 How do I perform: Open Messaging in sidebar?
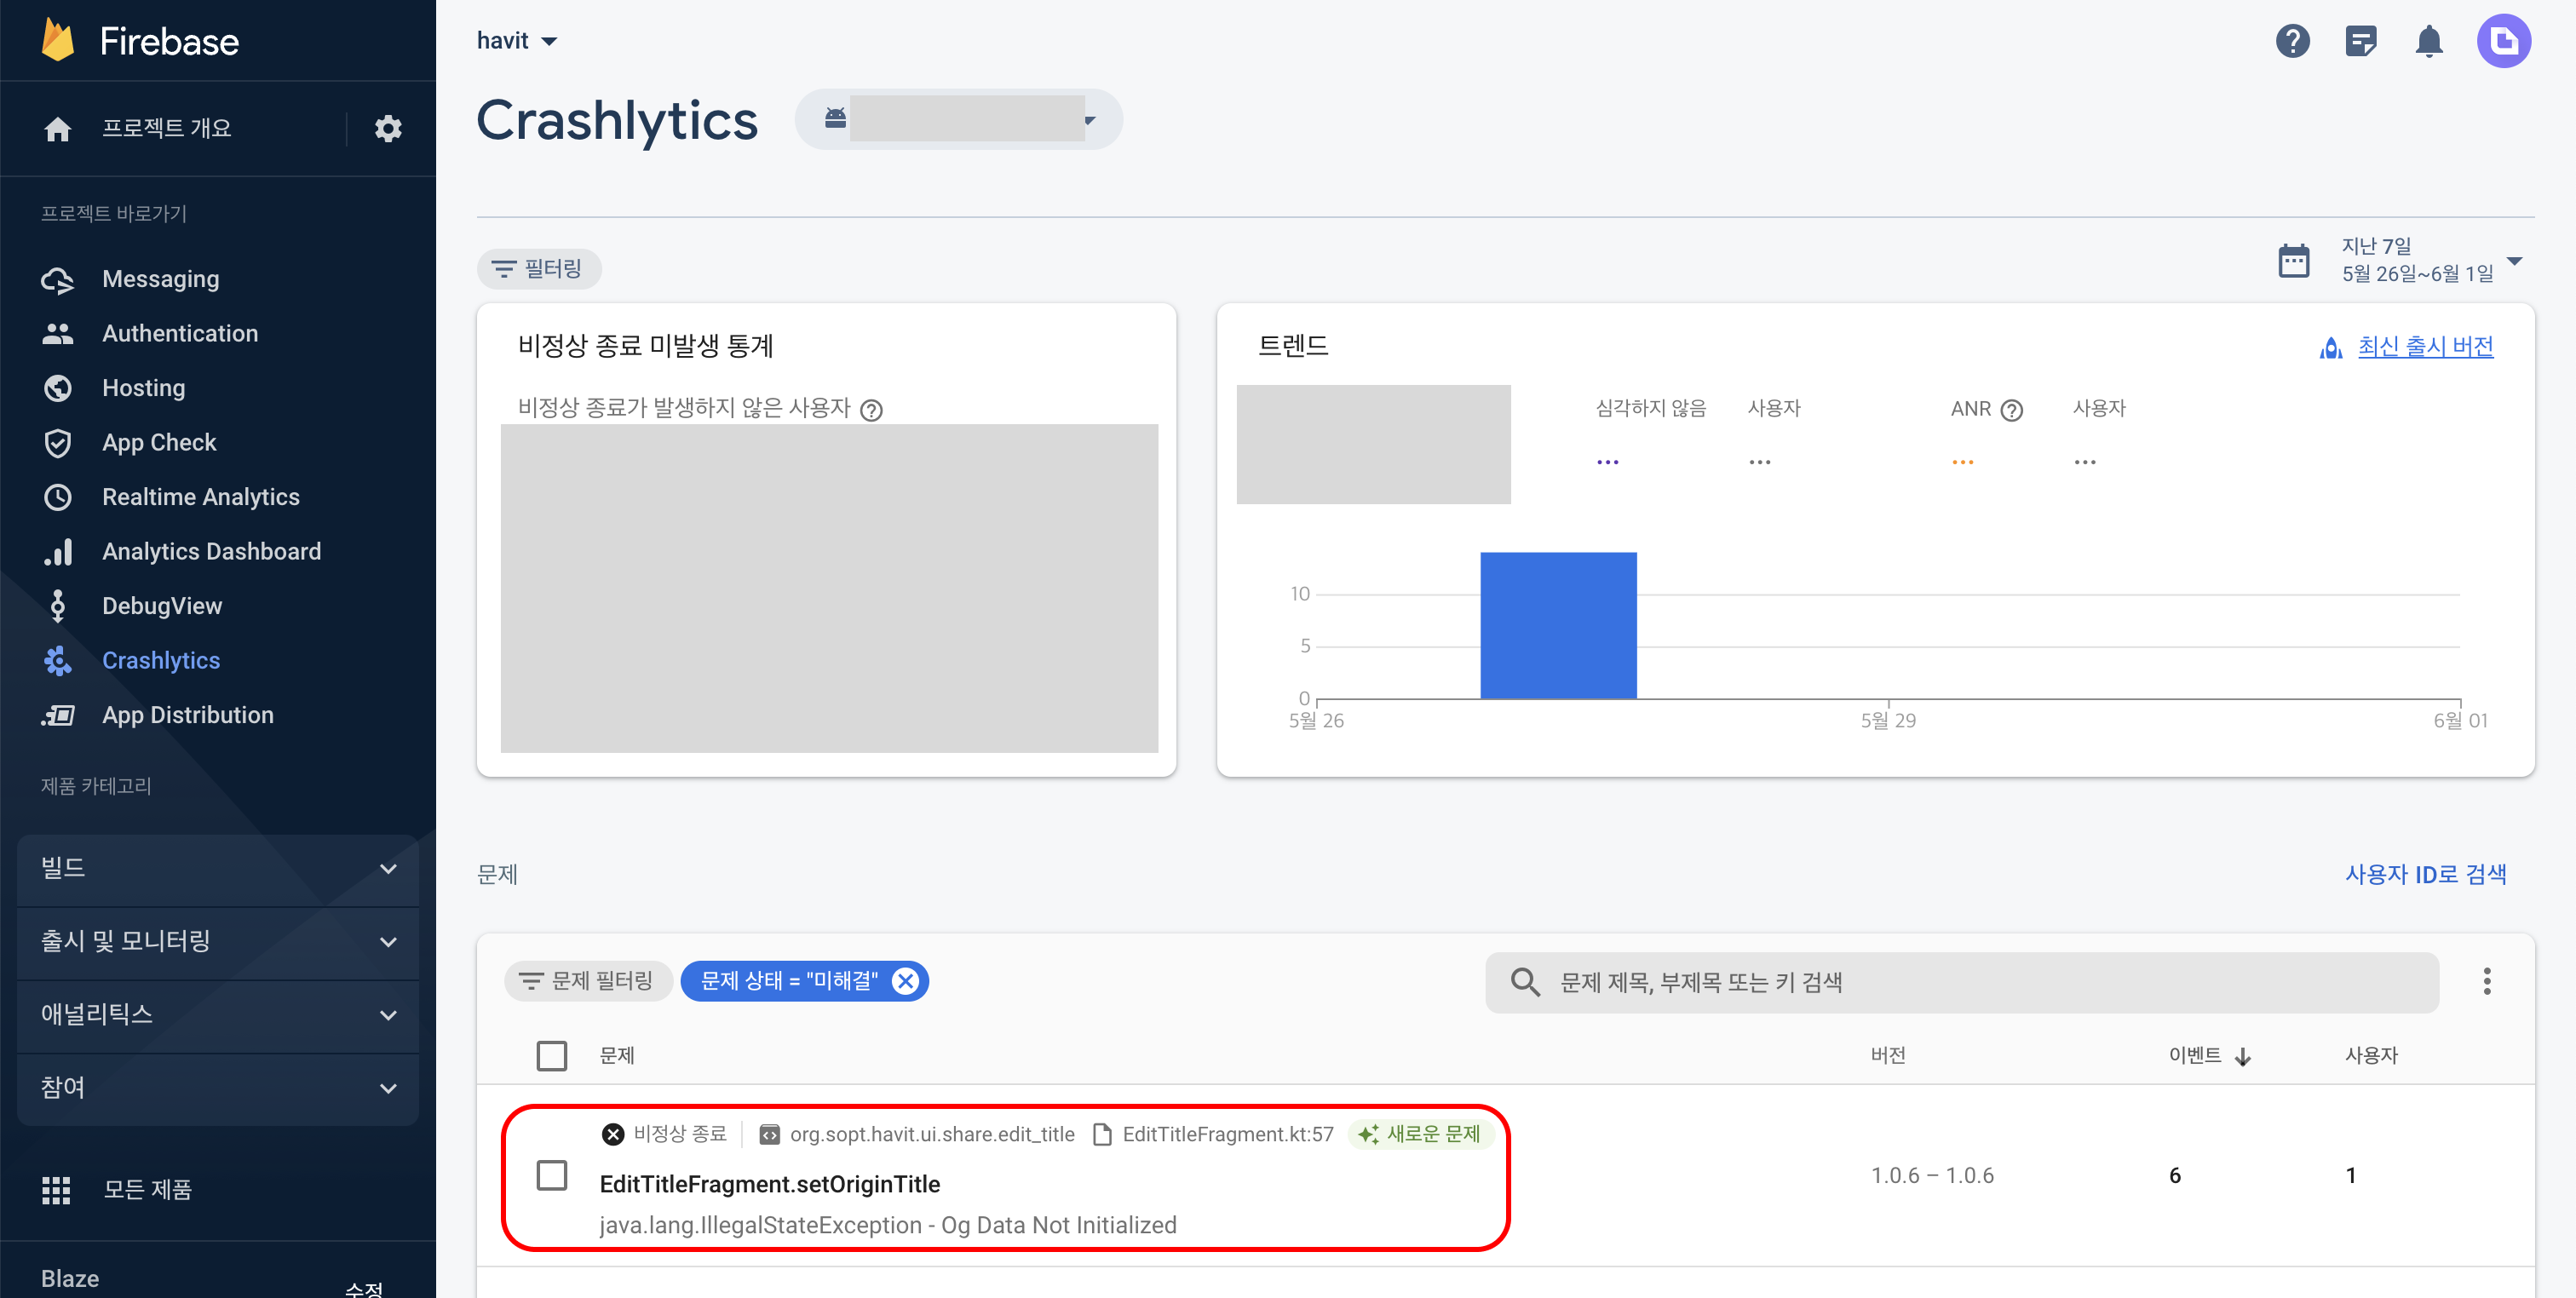pos(160,280)
